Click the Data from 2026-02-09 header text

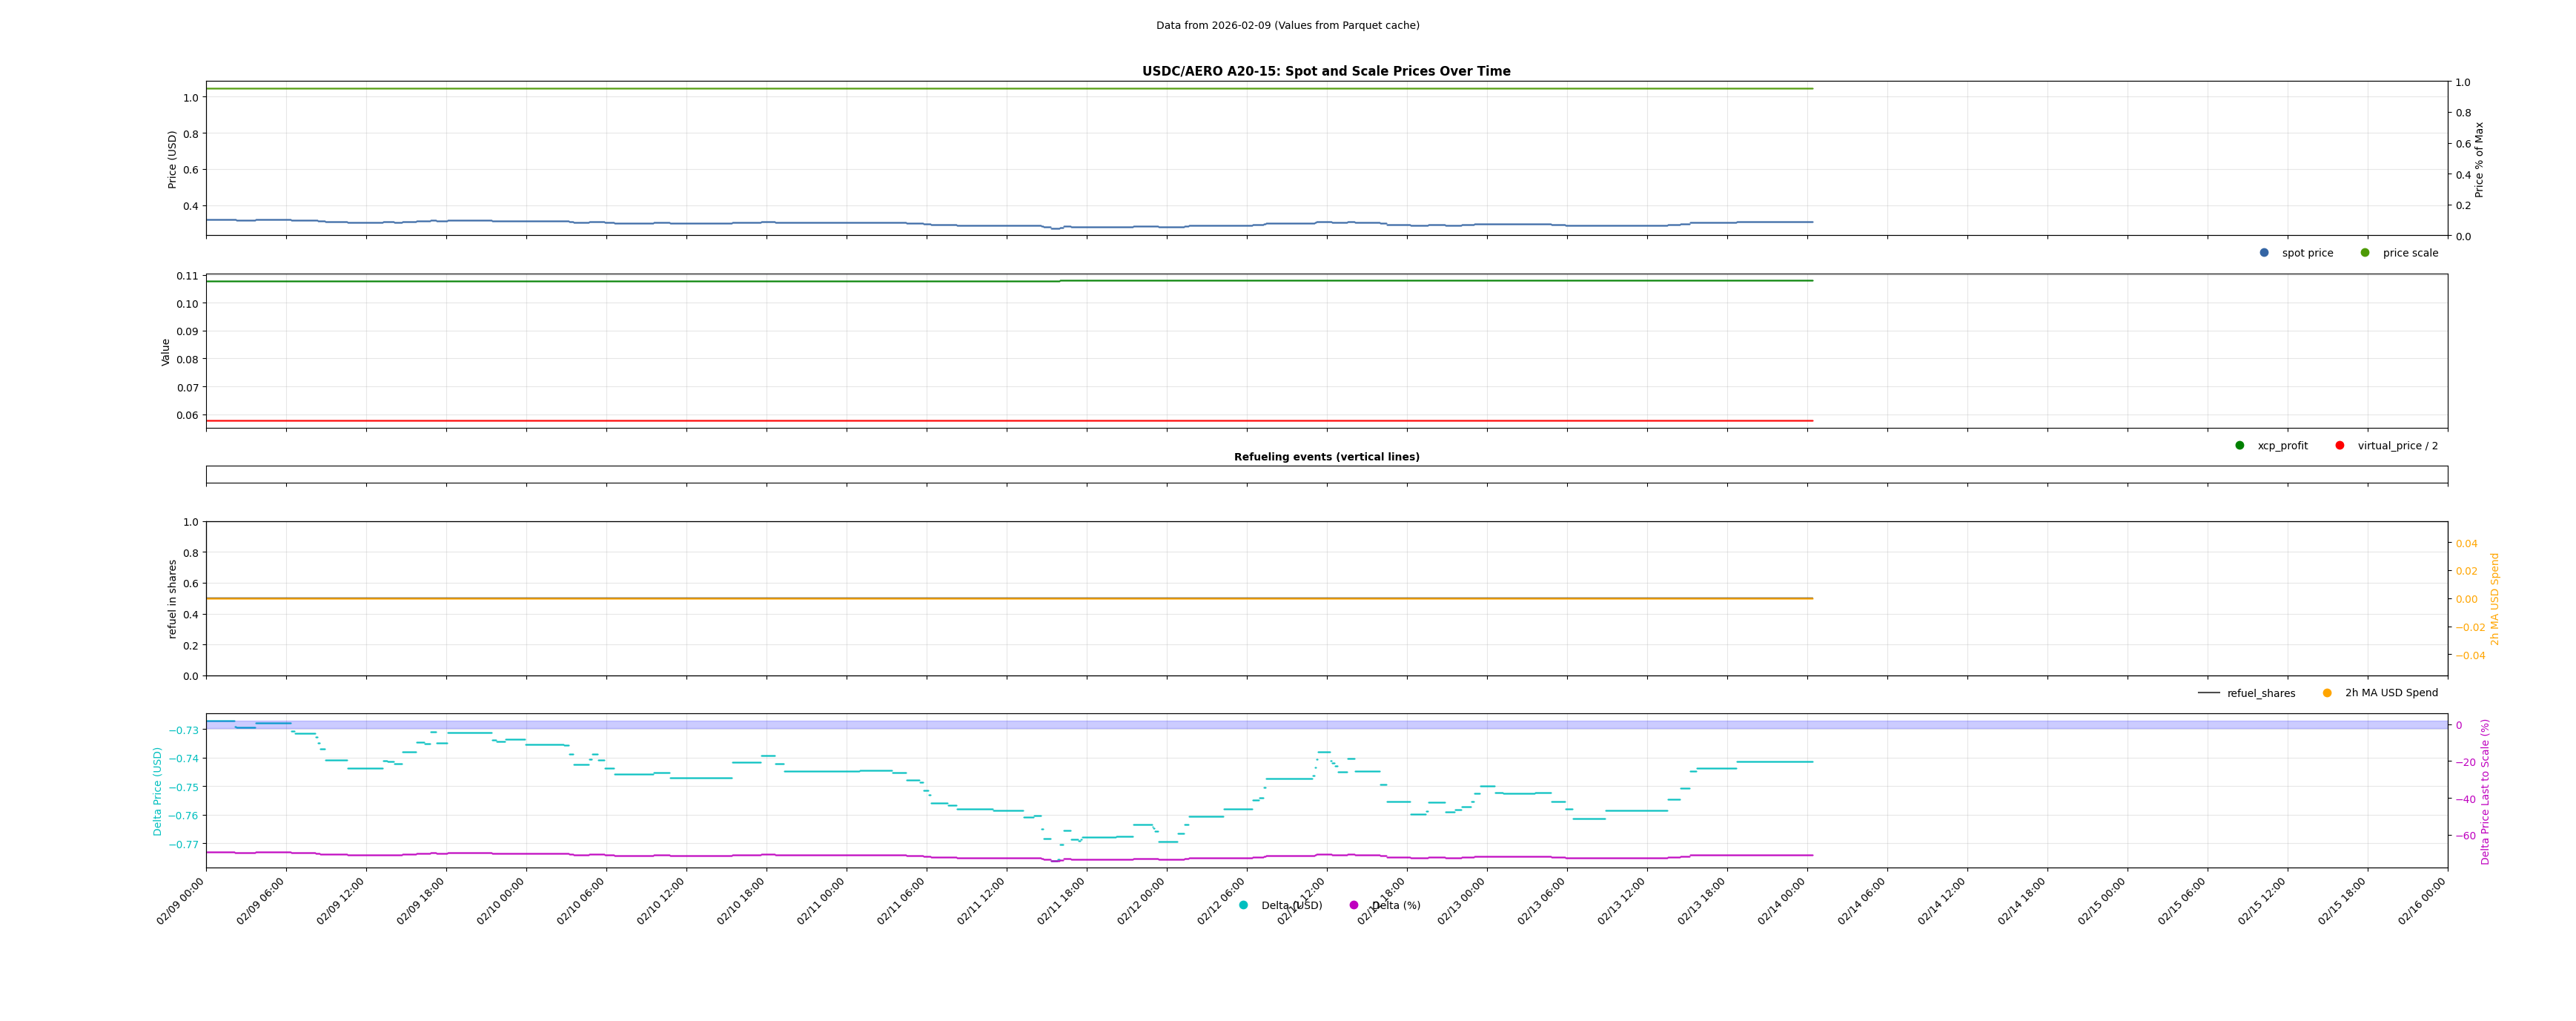tap(1287, 26)
